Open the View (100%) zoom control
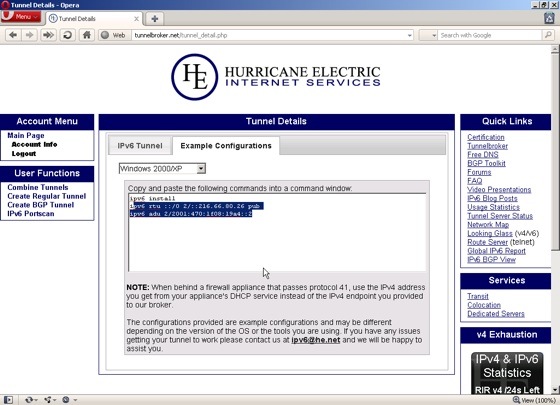Viewport: 560px width, 405px height. [x=534, y=400]
